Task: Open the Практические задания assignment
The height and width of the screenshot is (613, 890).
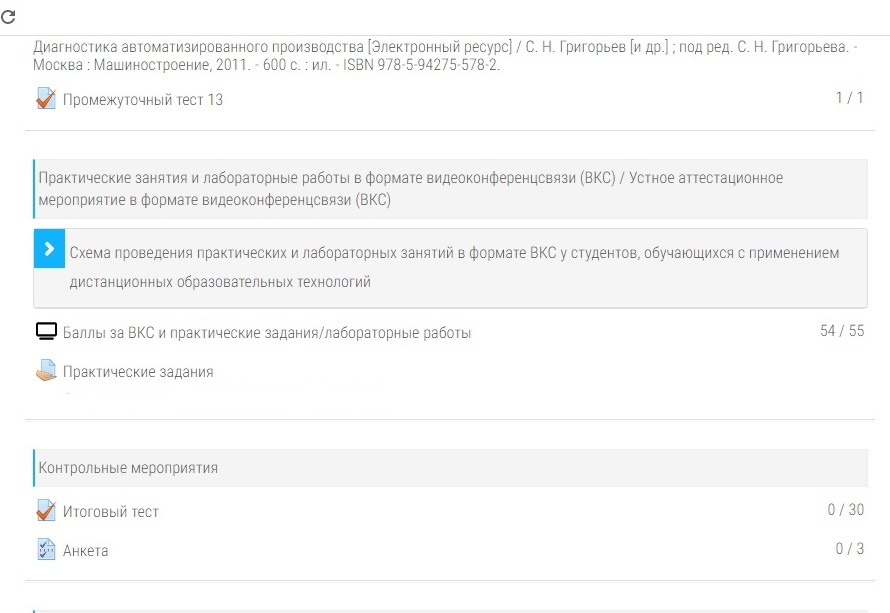Action: tap(138, 372)
